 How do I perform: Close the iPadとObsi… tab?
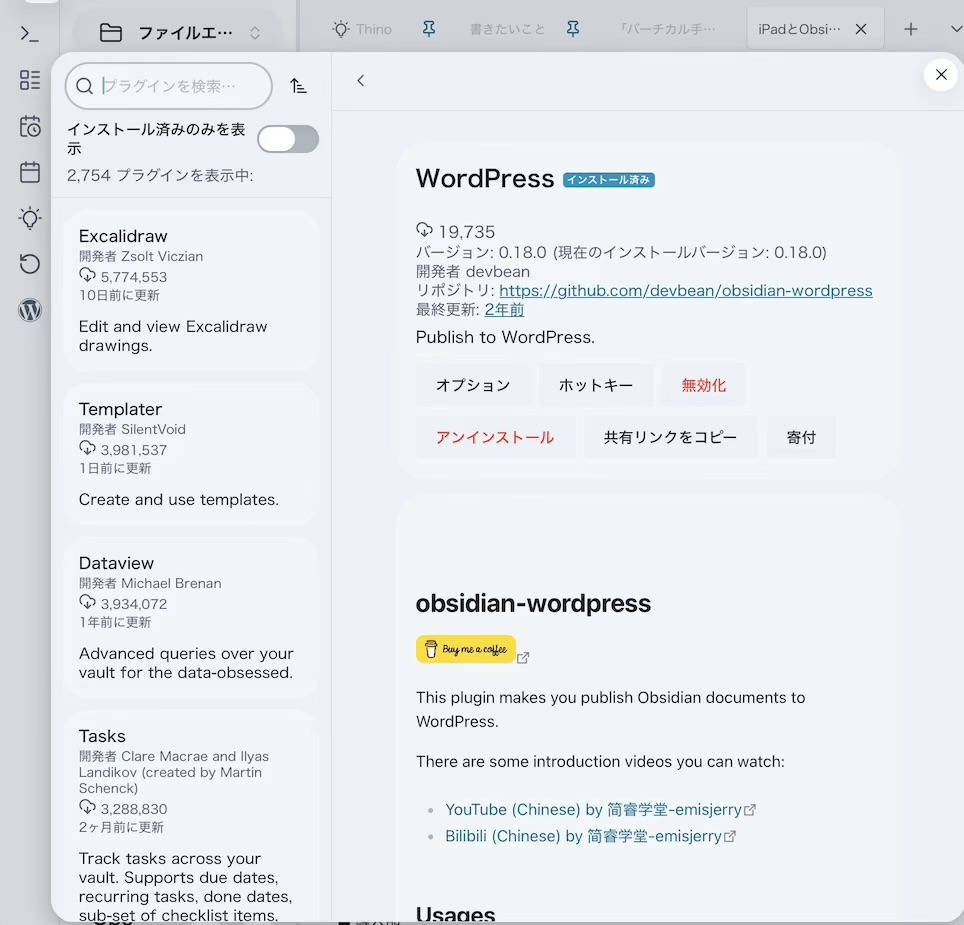861,29
